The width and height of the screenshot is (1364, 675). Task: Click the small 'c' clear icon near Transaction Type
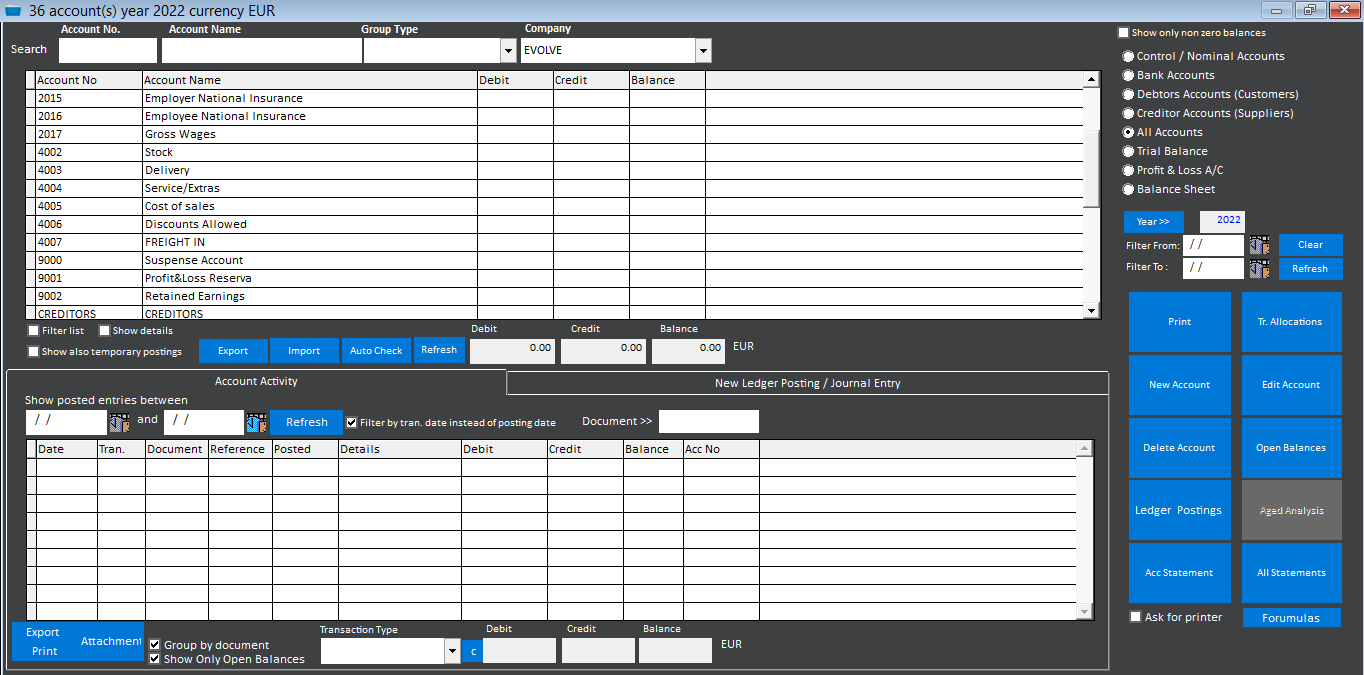[471, 650]
